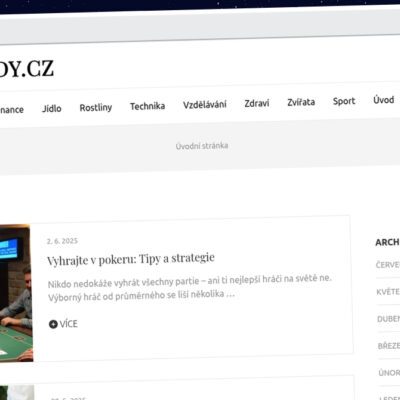Click the partially visible finance menu item
400x400 pixels.
(12, 110)
